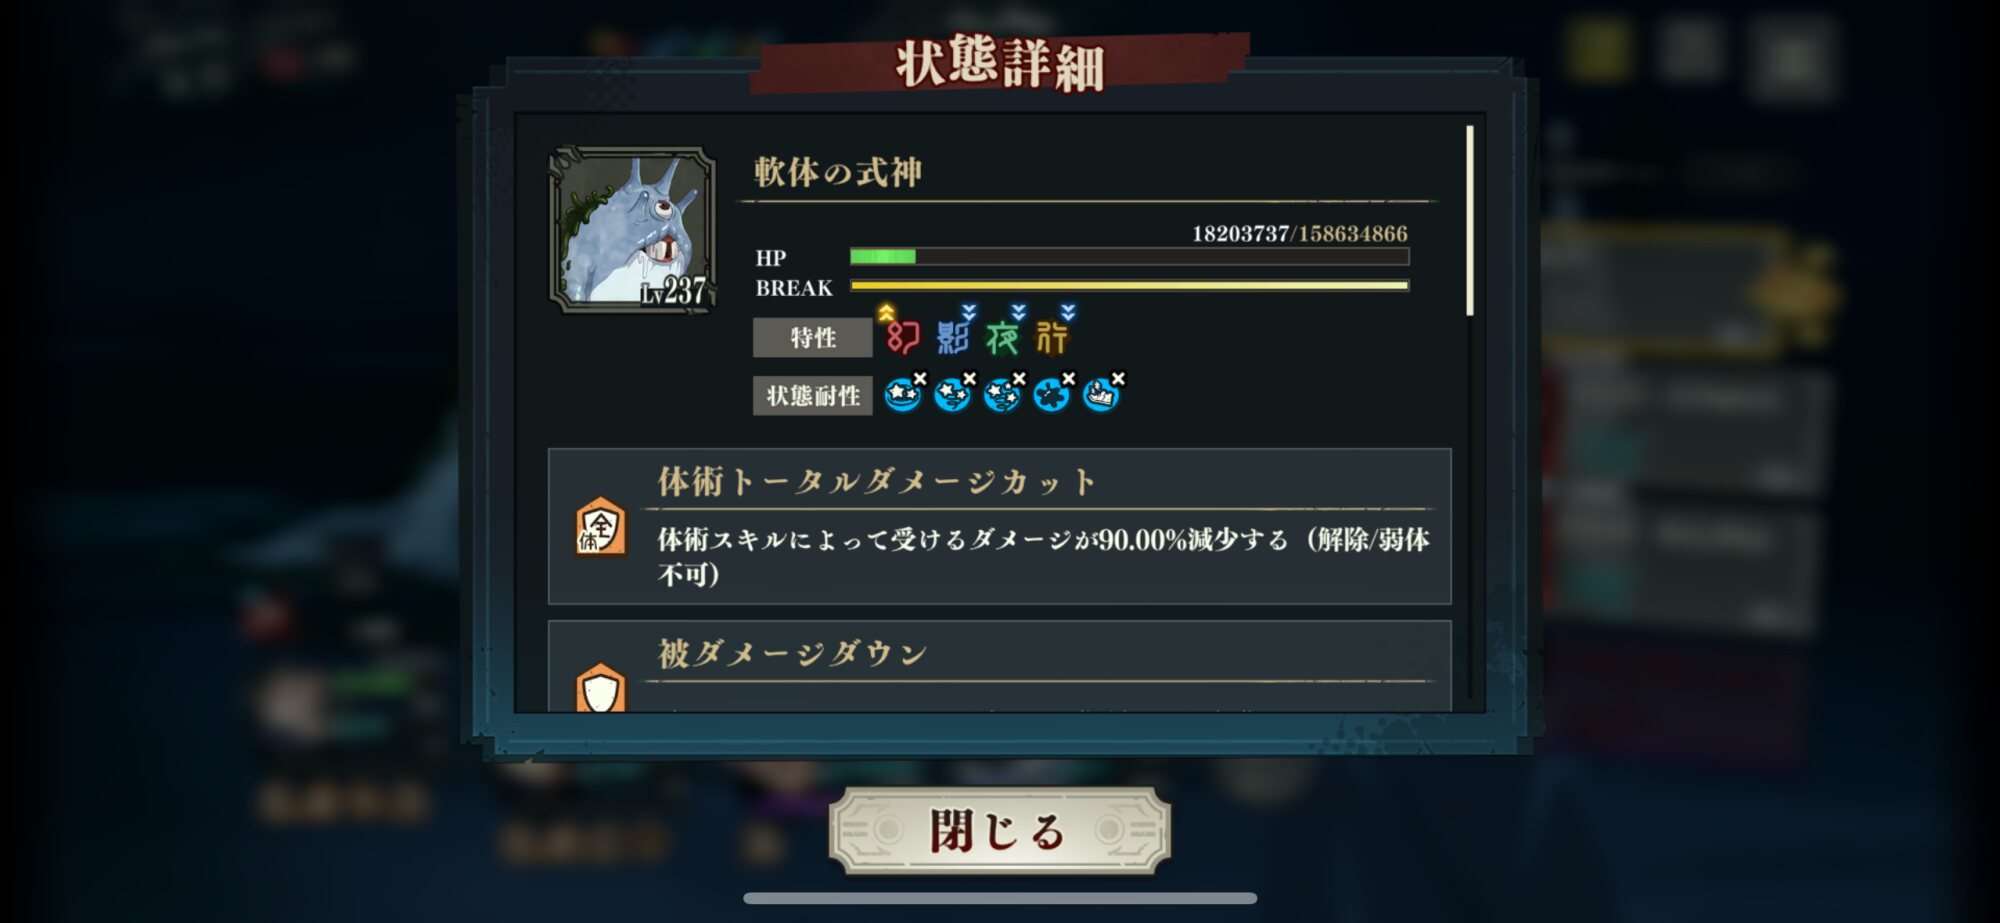Tap the green 夜 attribute icon
This screenshot has height=923, width=2000.
pos(1002,336)
